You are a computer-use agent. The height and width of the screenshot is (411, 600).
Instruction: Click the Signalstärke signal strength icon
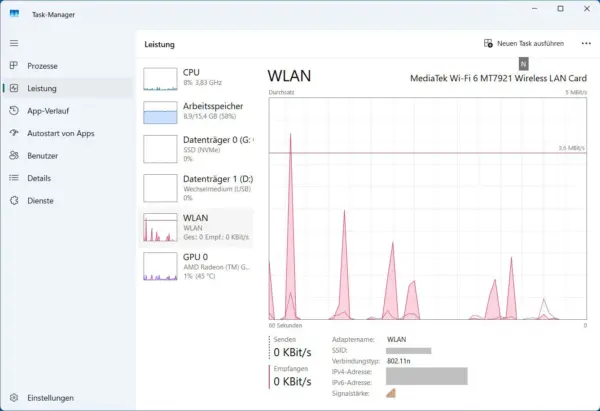click(391, 393)
